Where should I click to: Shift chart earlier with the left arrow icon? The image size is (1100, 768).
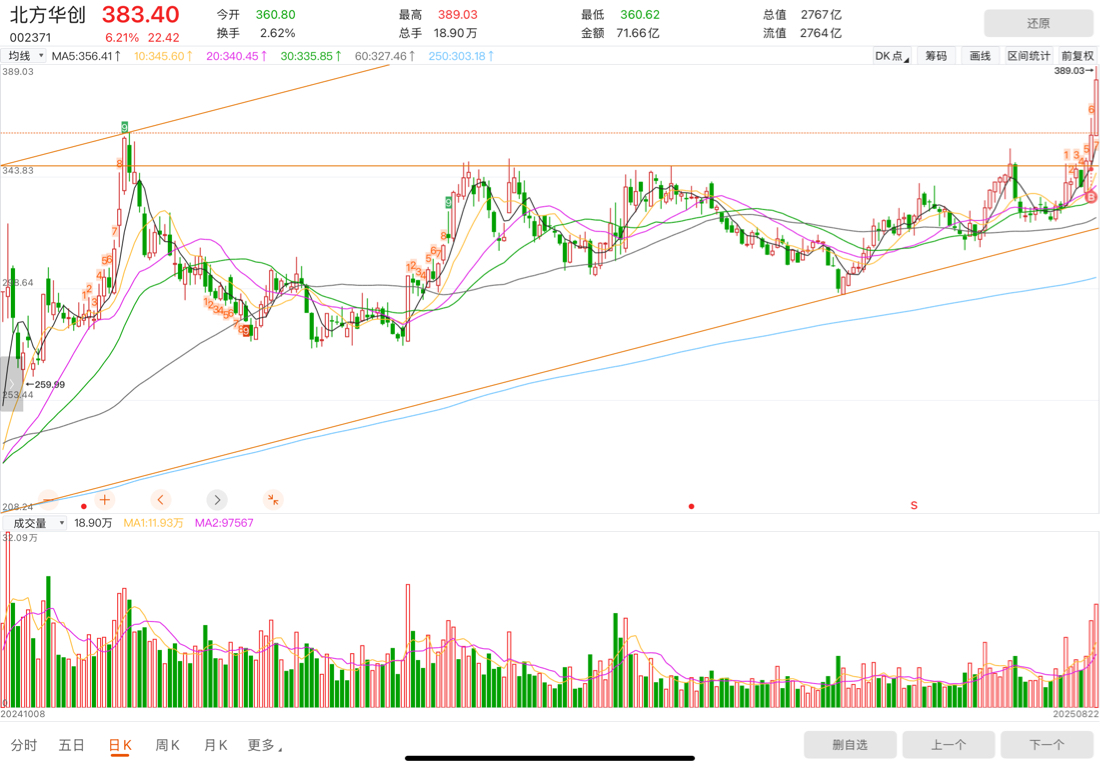tap(161, 499)
